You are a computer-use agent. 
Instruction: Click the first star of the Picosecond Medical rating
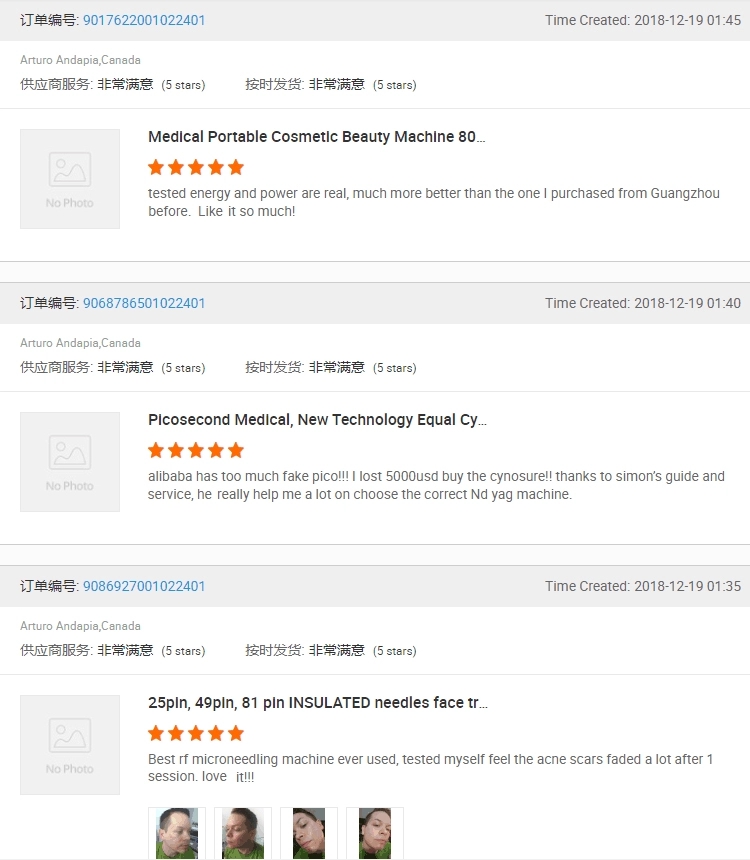(x=156, y=450)
